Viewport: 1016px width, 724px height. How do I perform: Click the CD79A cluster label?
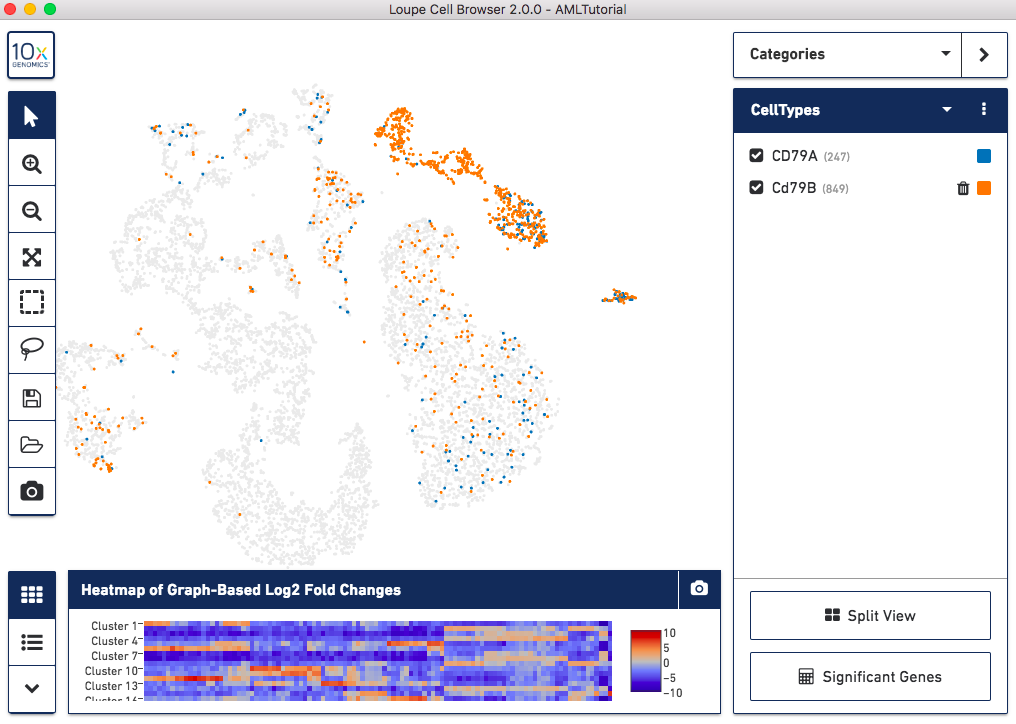pos(794,156)
